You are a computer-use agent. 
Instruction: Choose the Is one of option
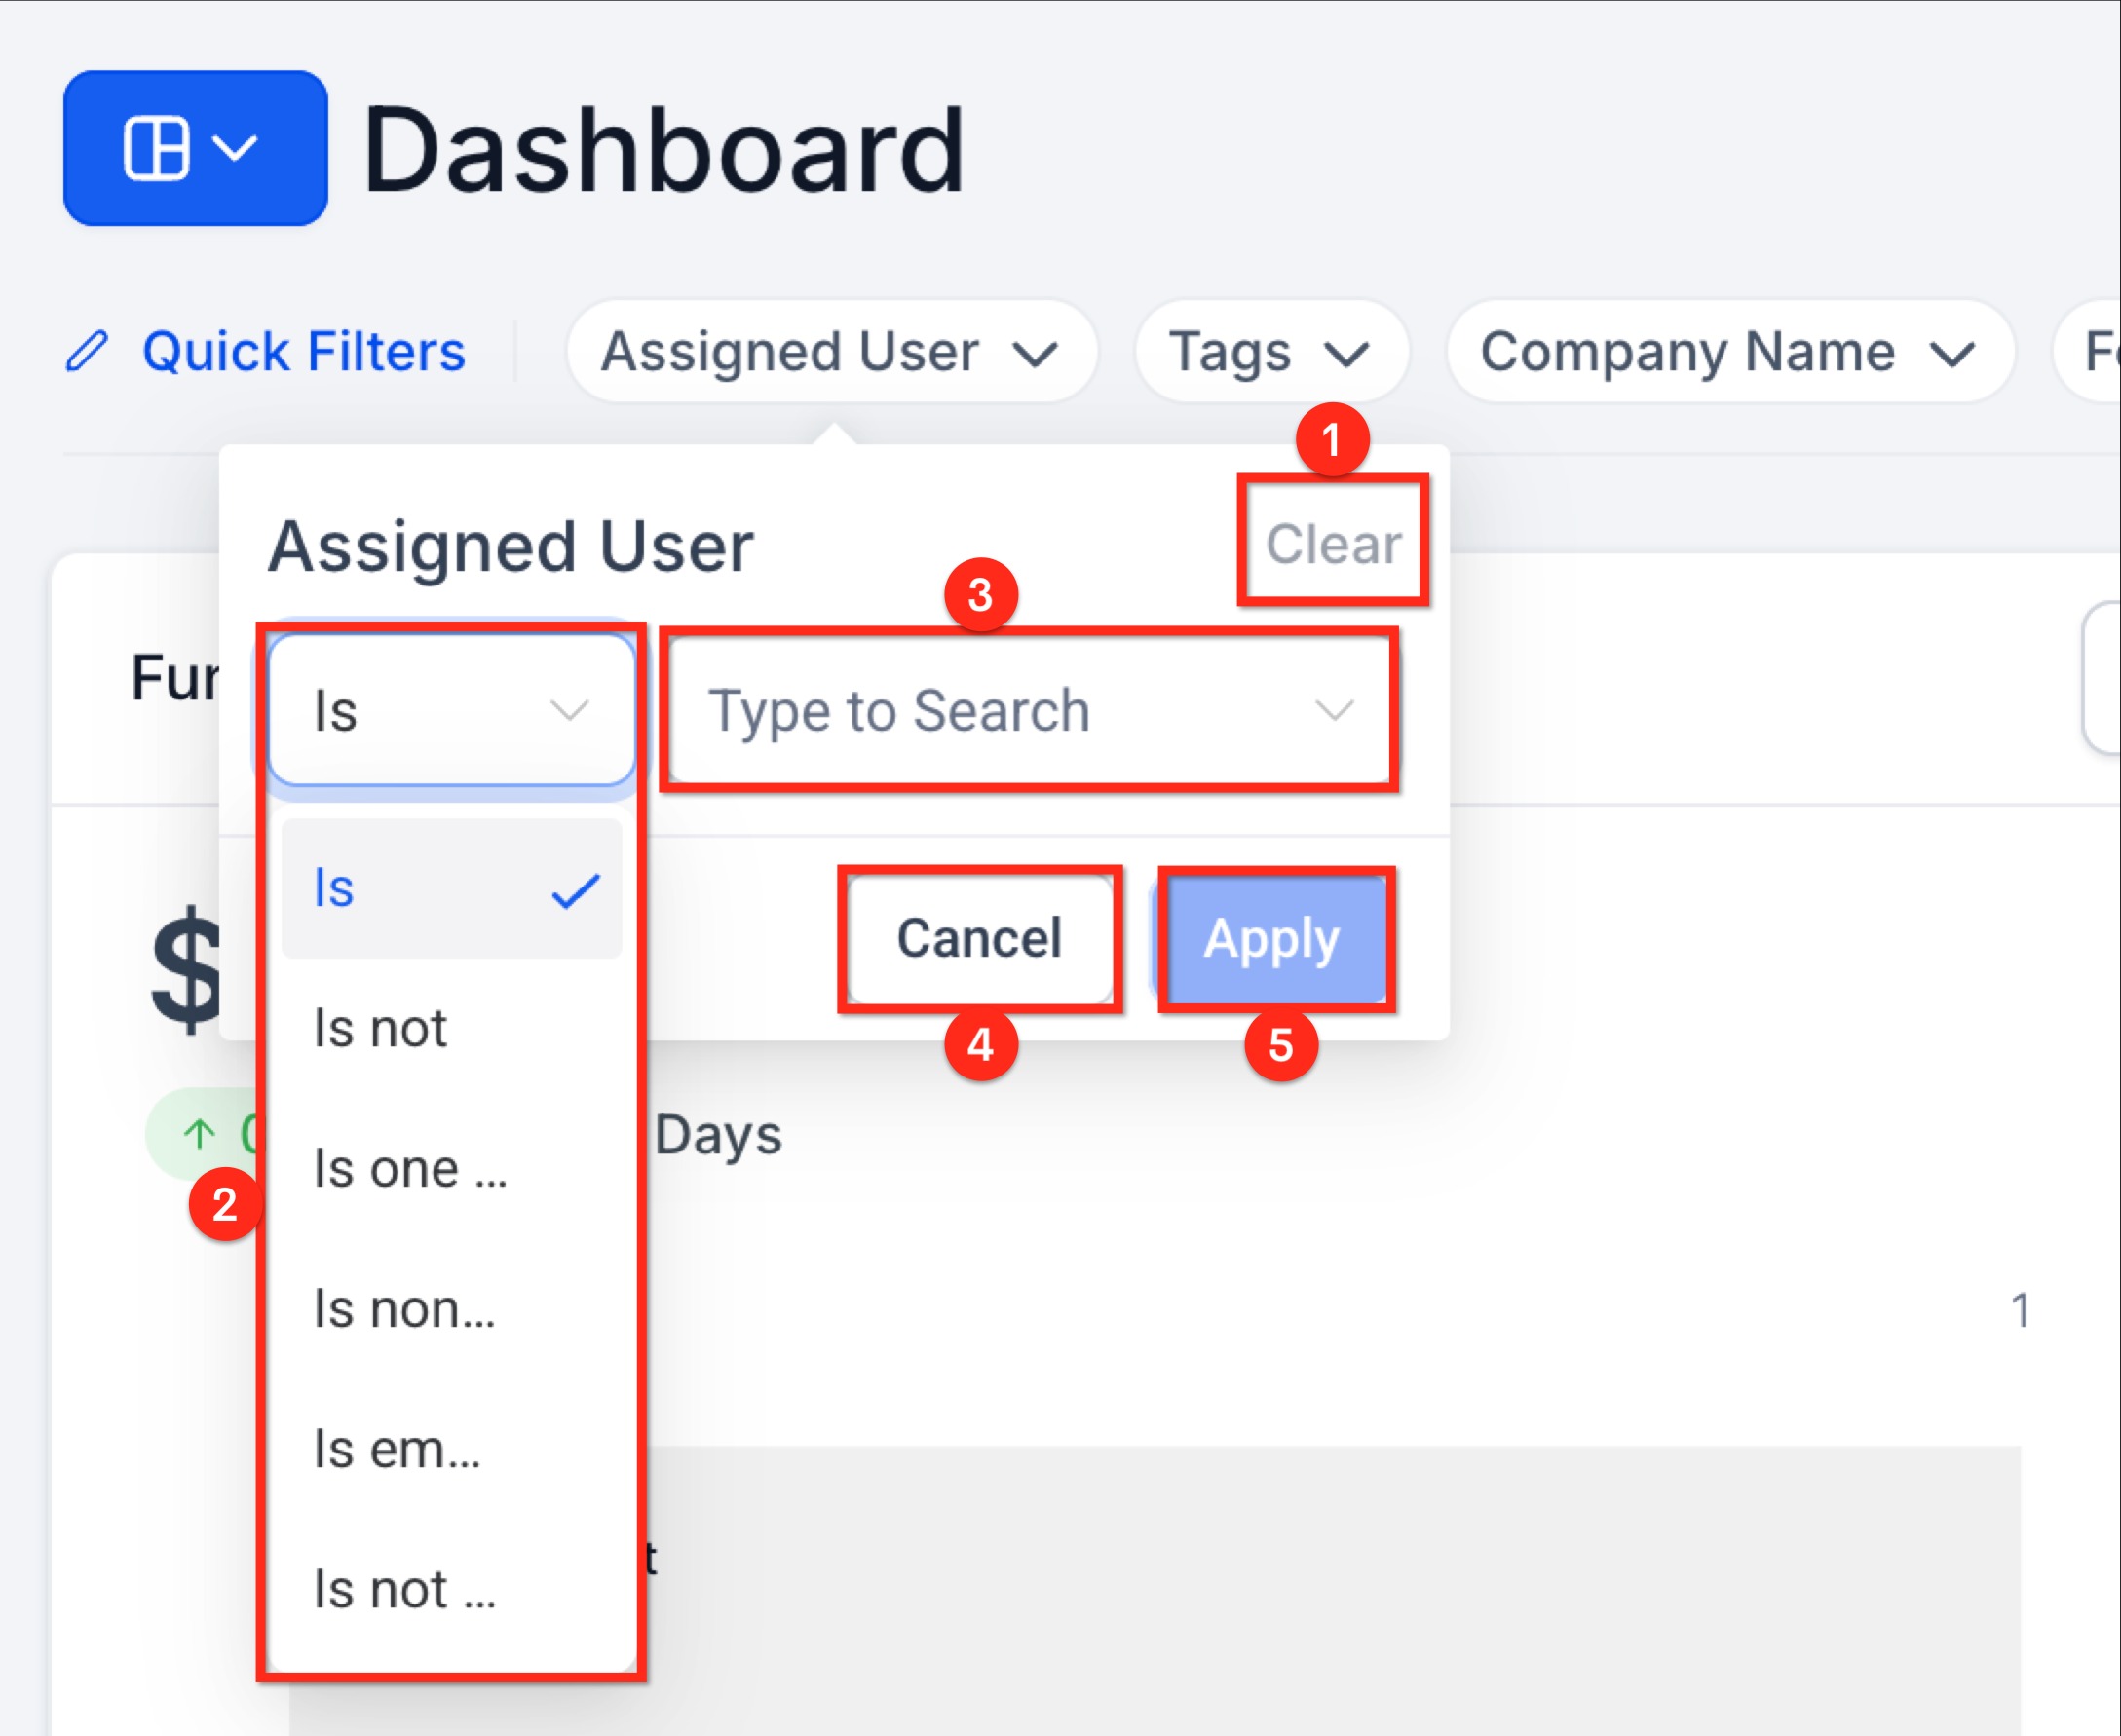(410, 1168)
